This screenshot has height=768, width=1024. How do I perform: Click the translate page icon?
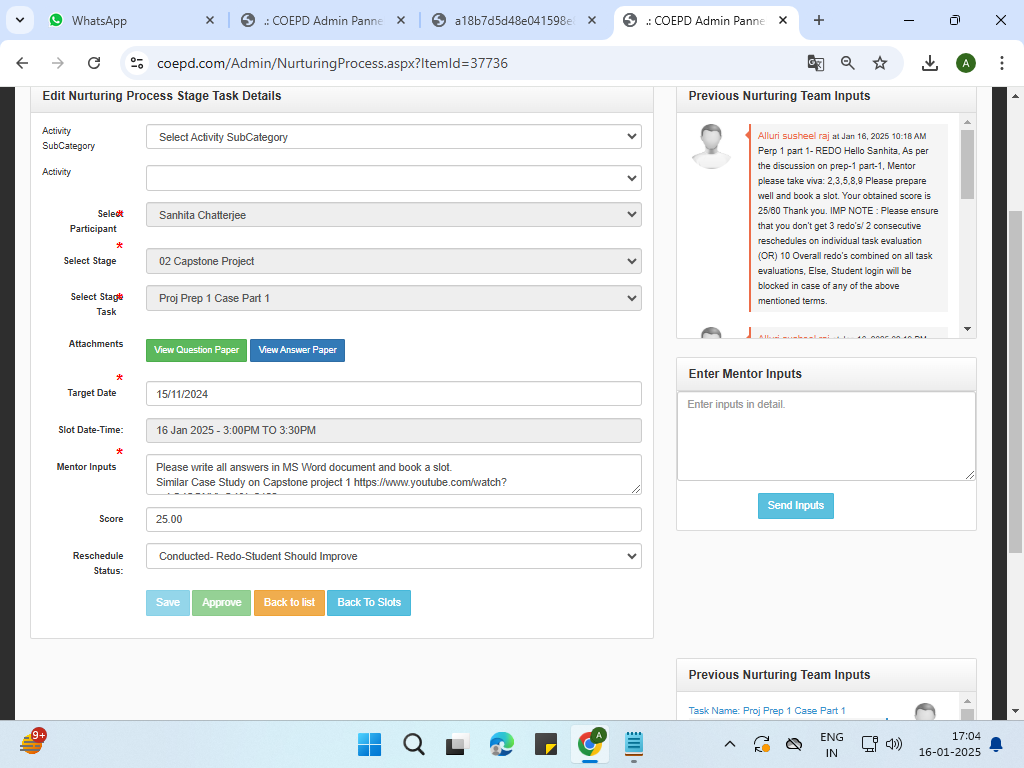pyautogui.click(x=816, y=63)
